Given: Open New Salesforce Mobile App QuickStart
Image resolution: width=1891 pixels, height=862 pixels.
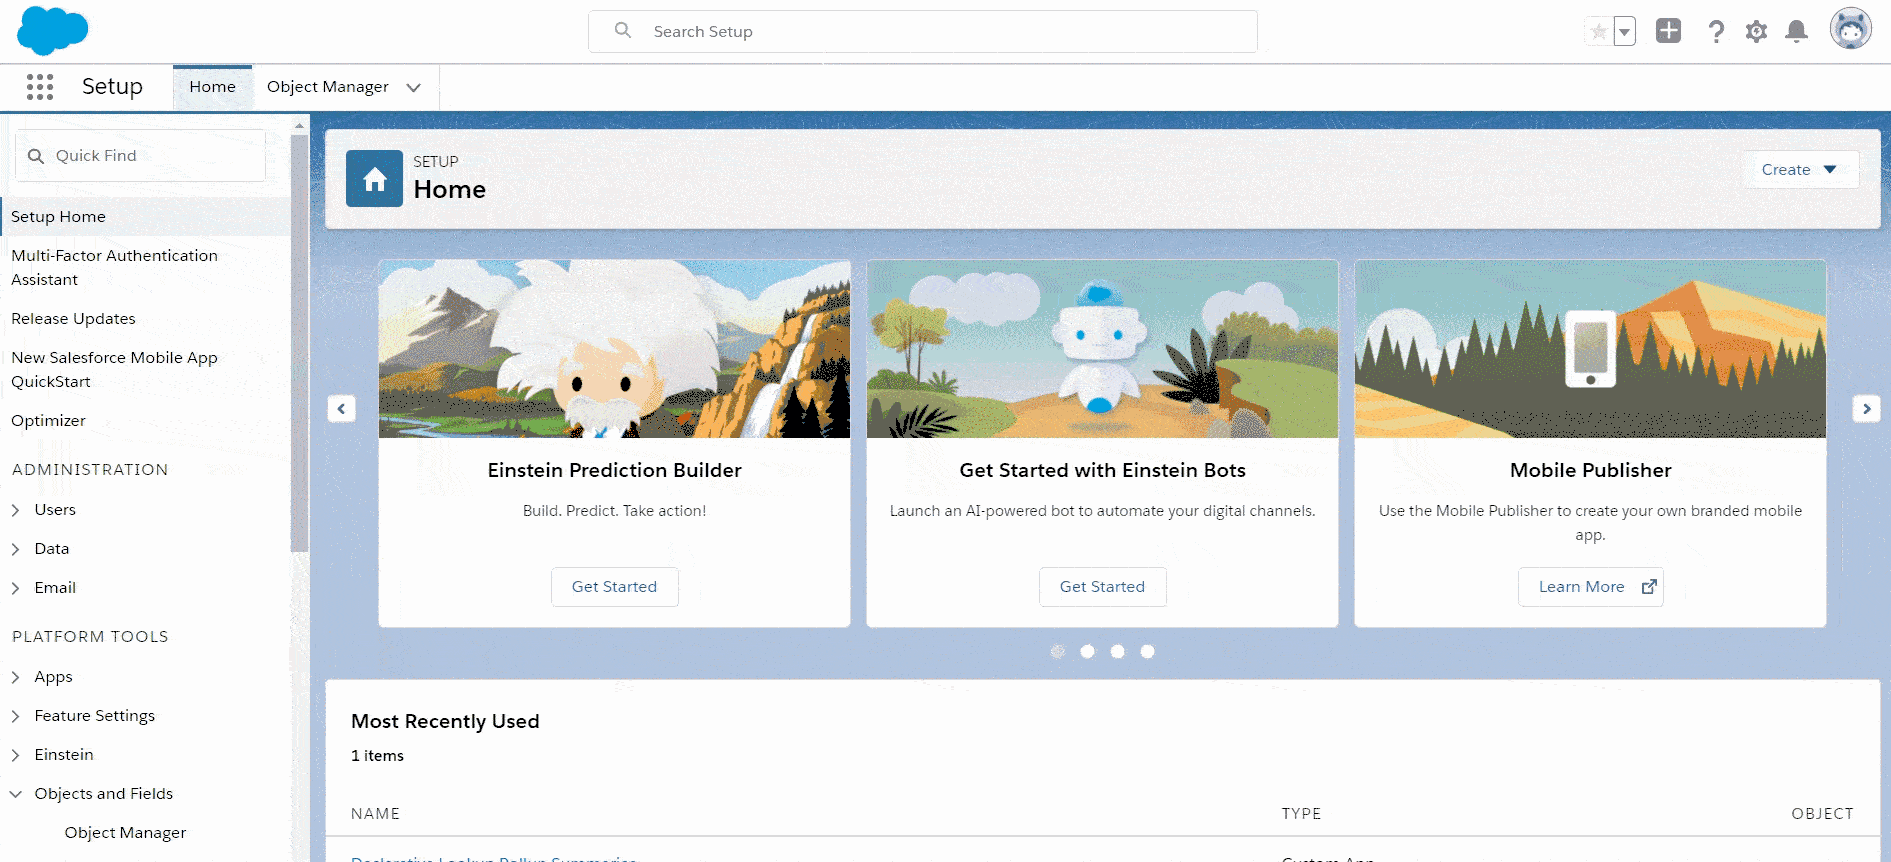Looking at the screenshot, I should [115, 370].
